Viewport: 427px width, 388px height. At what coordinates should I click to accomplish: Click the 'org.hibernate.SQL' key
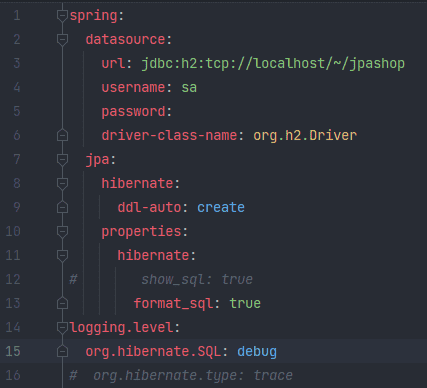[x=153, y=352]
